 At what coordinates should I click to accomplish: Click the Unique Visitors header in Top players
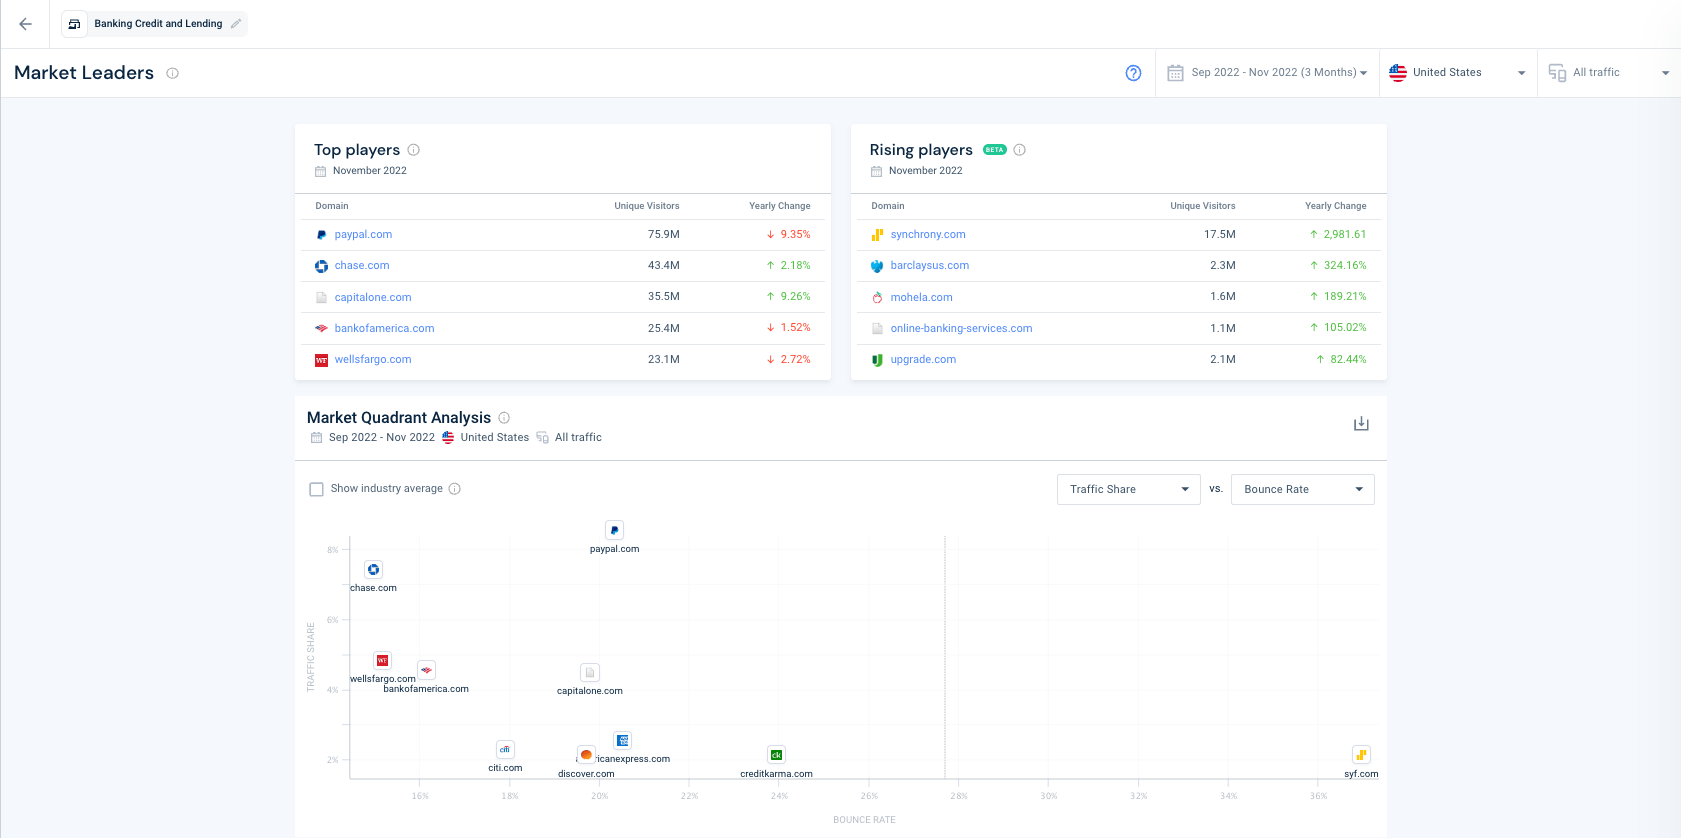point(646,206)
